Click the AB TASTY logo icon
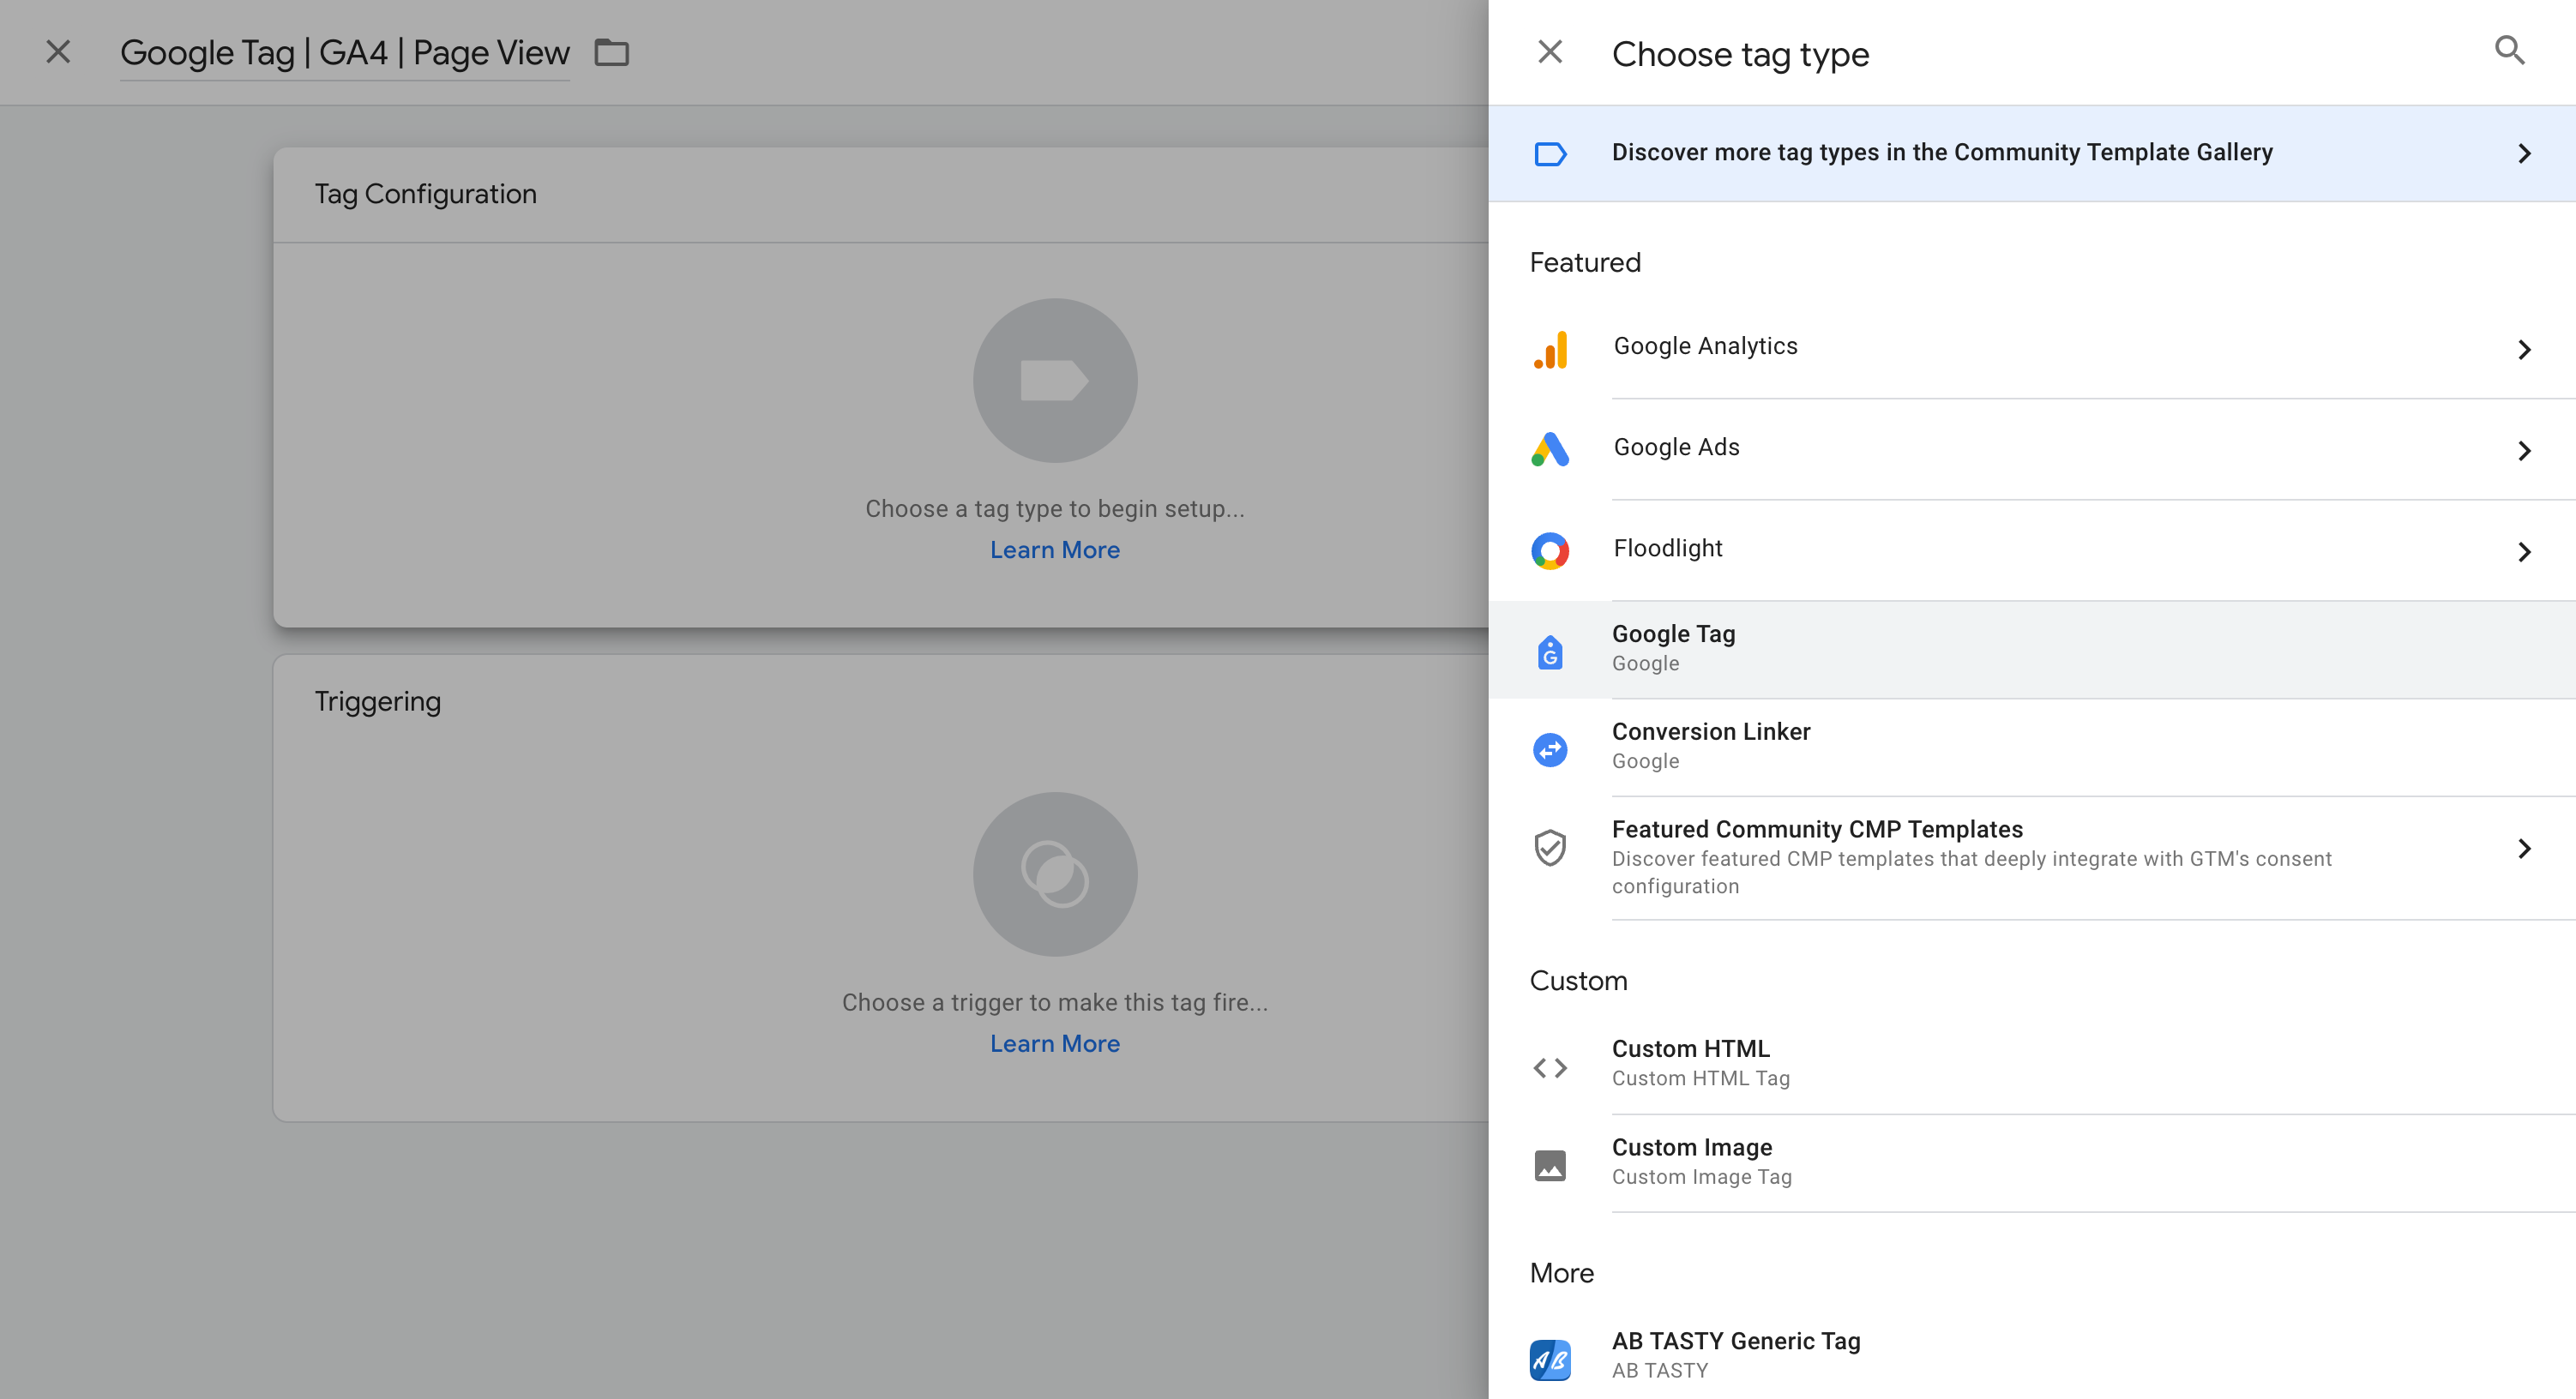 pyautogui.click(x=1550, y=1359)
